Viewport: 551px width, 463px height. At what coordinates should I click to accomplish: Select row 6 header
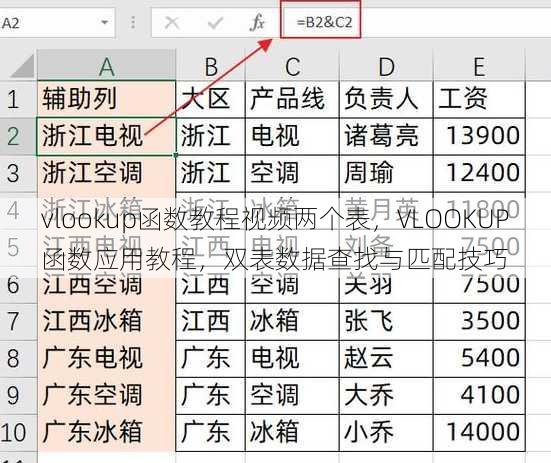click(x=18, y=285)
